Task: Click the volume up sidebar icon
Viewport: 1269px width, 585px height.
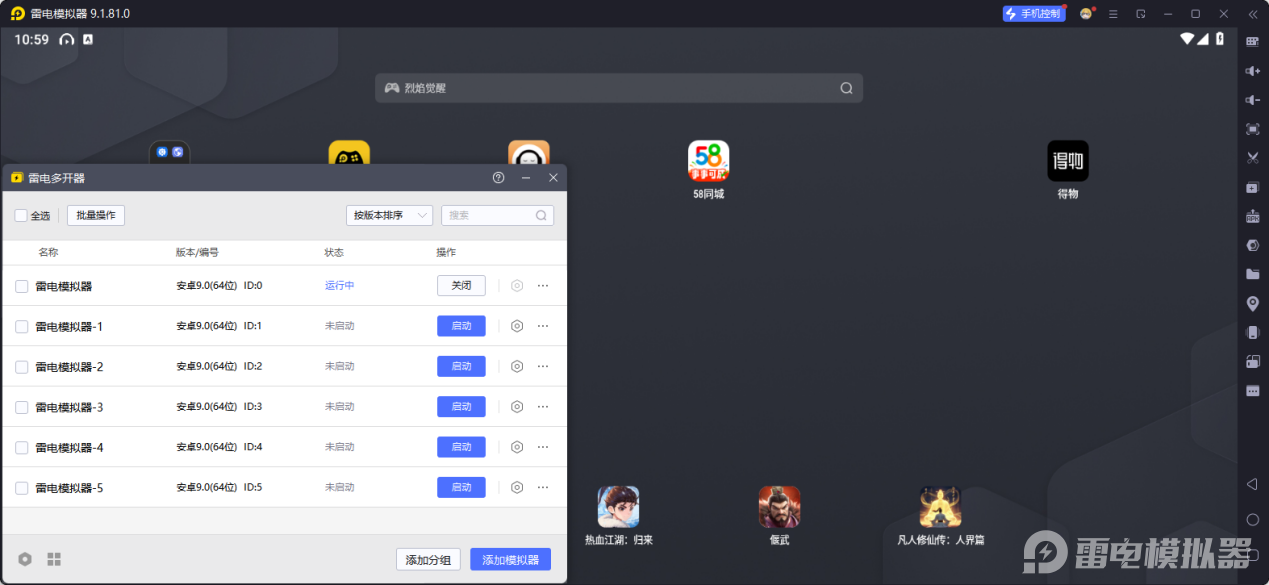Action: 1252,71
